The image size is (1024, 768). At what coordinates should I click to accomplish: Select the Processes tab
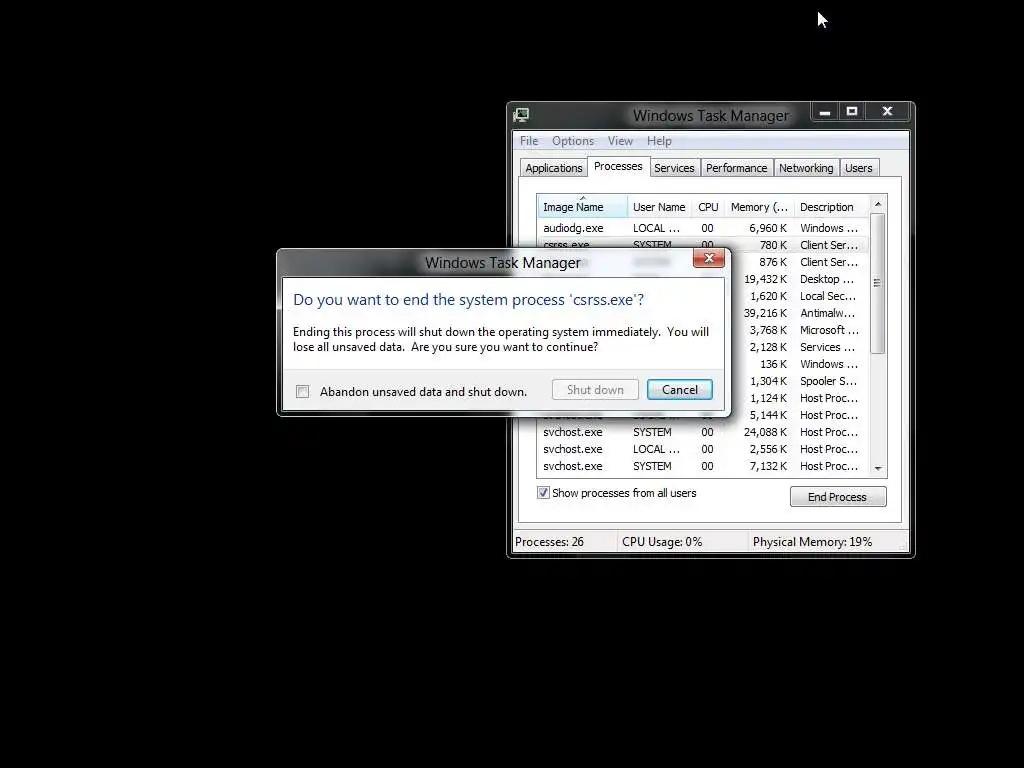pos(618,167)
